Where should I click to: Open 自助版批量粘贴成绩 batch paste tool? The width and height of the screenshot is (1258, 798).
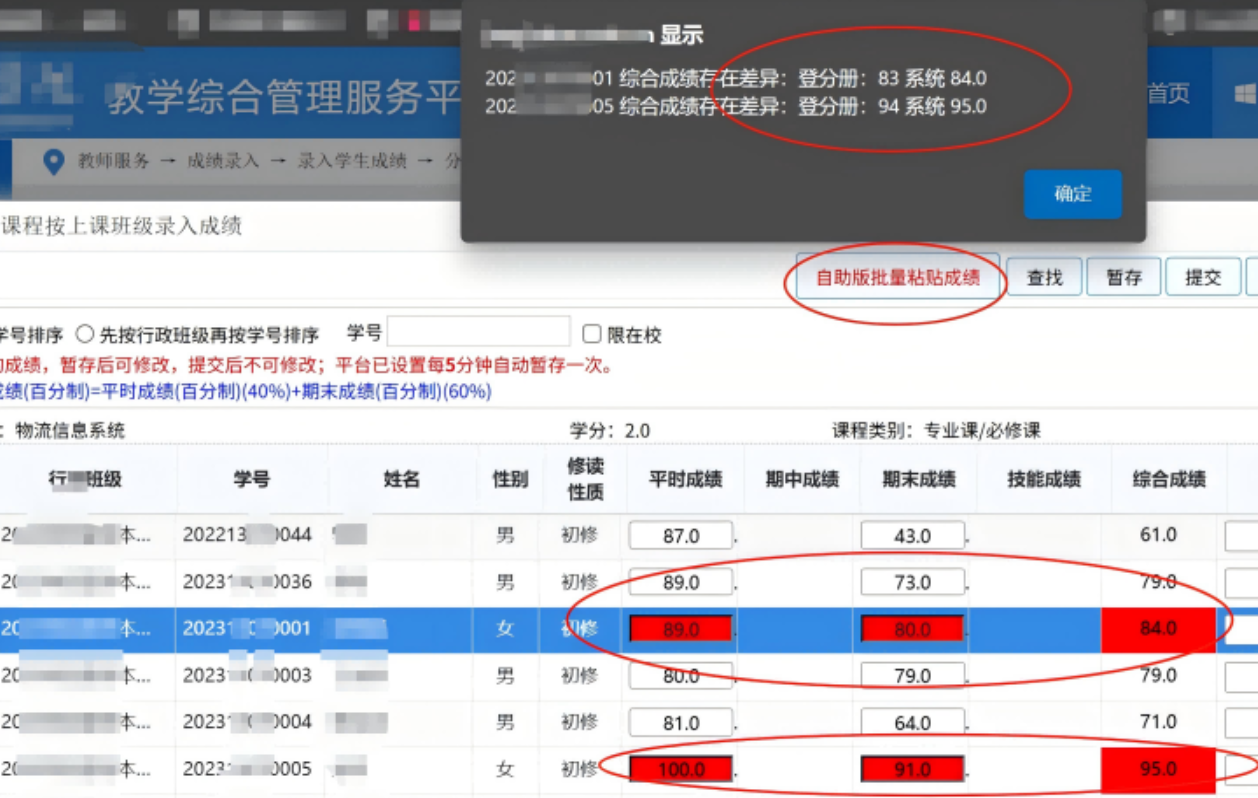click(x=898, y=278)
